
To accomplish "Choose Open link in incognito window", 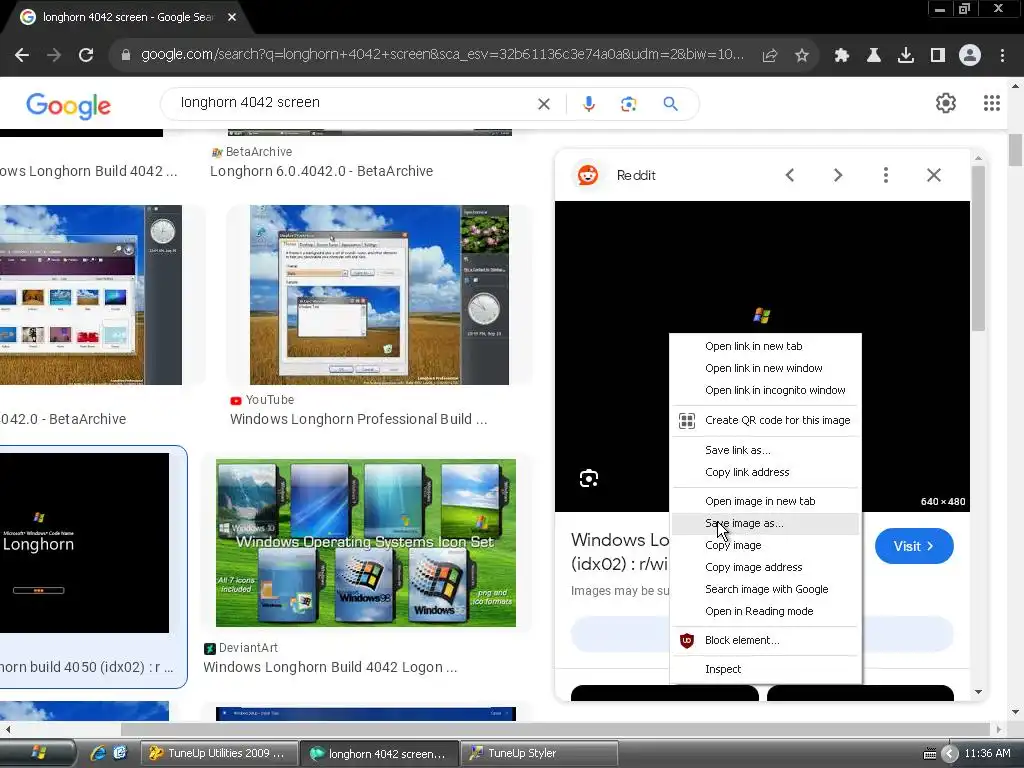I will coord(765,391).
